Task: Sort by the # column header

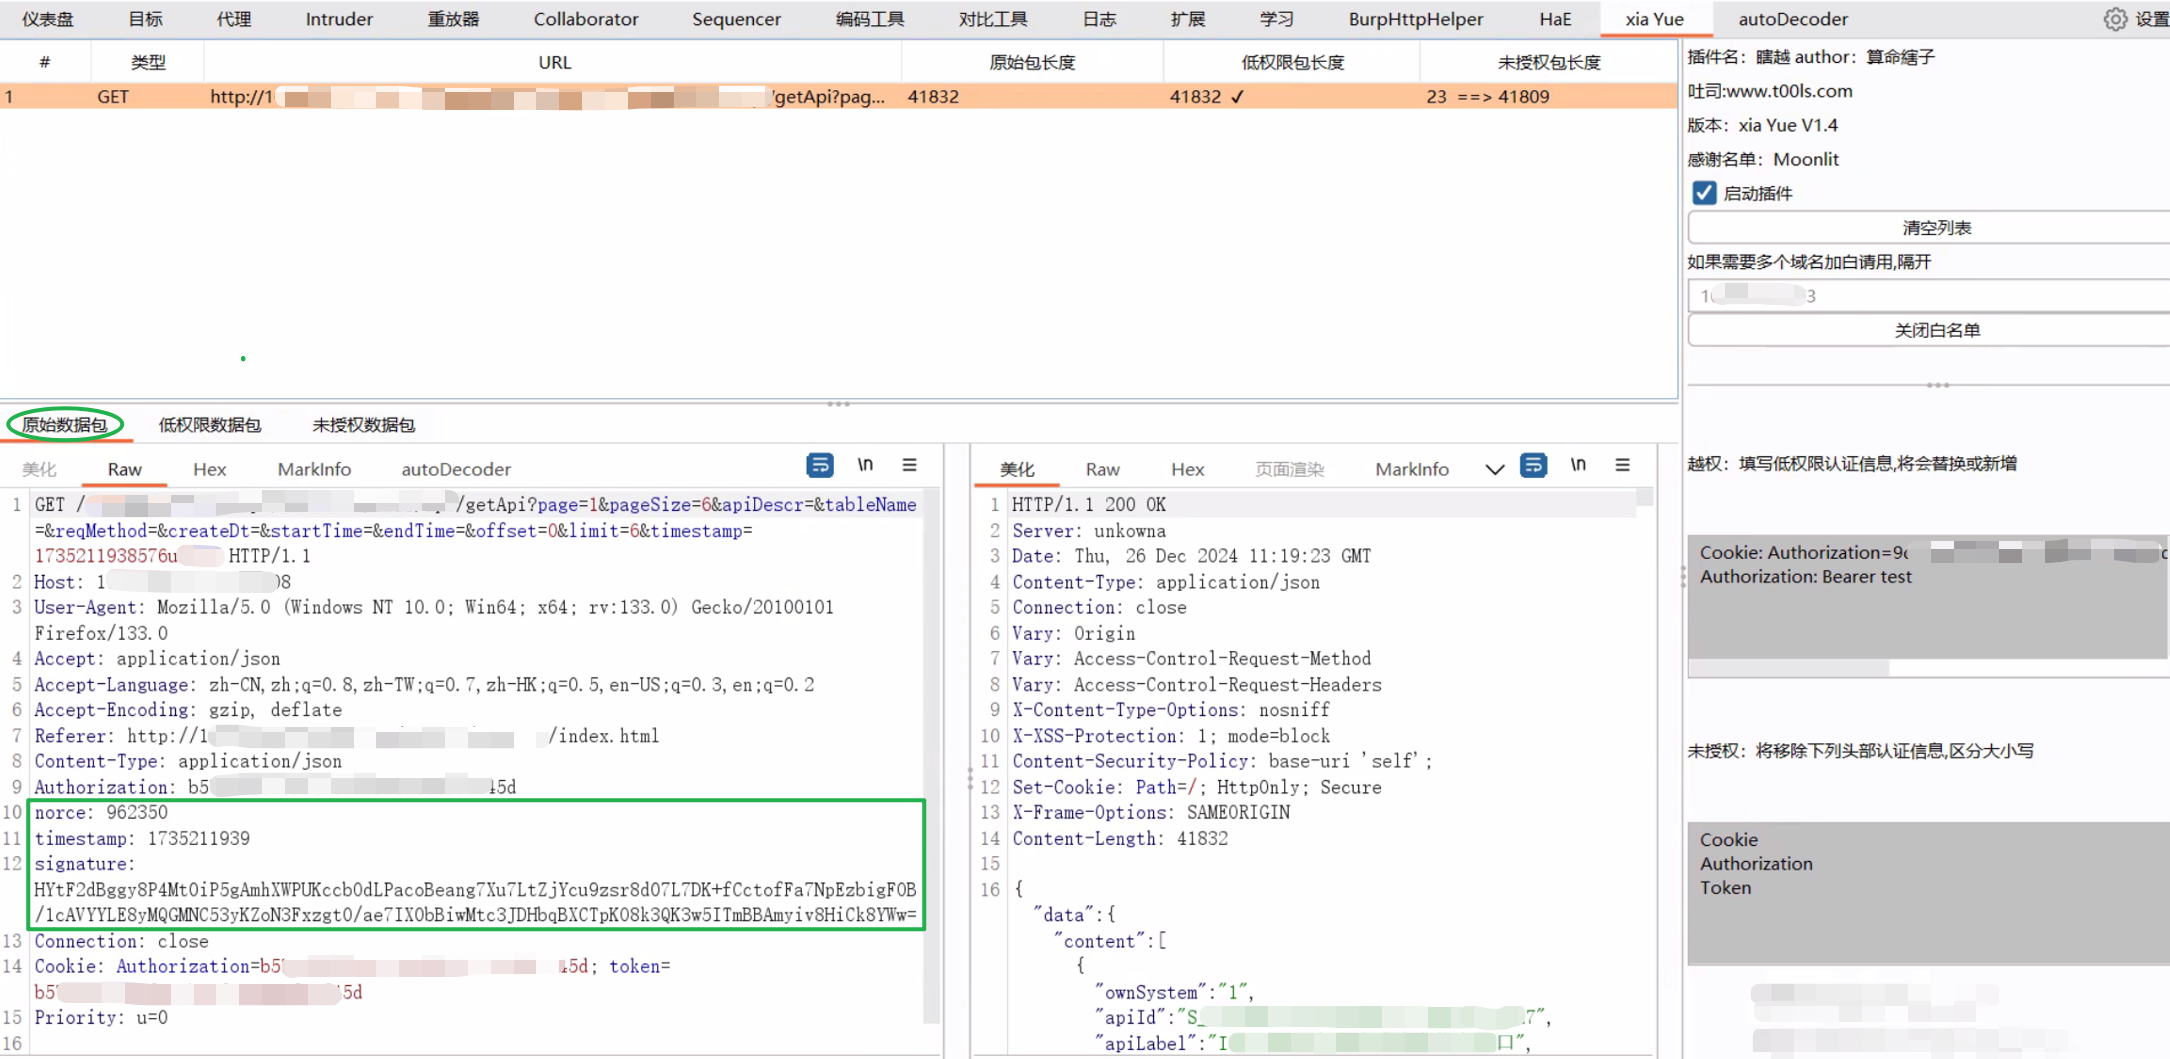Action: [45, 62]
